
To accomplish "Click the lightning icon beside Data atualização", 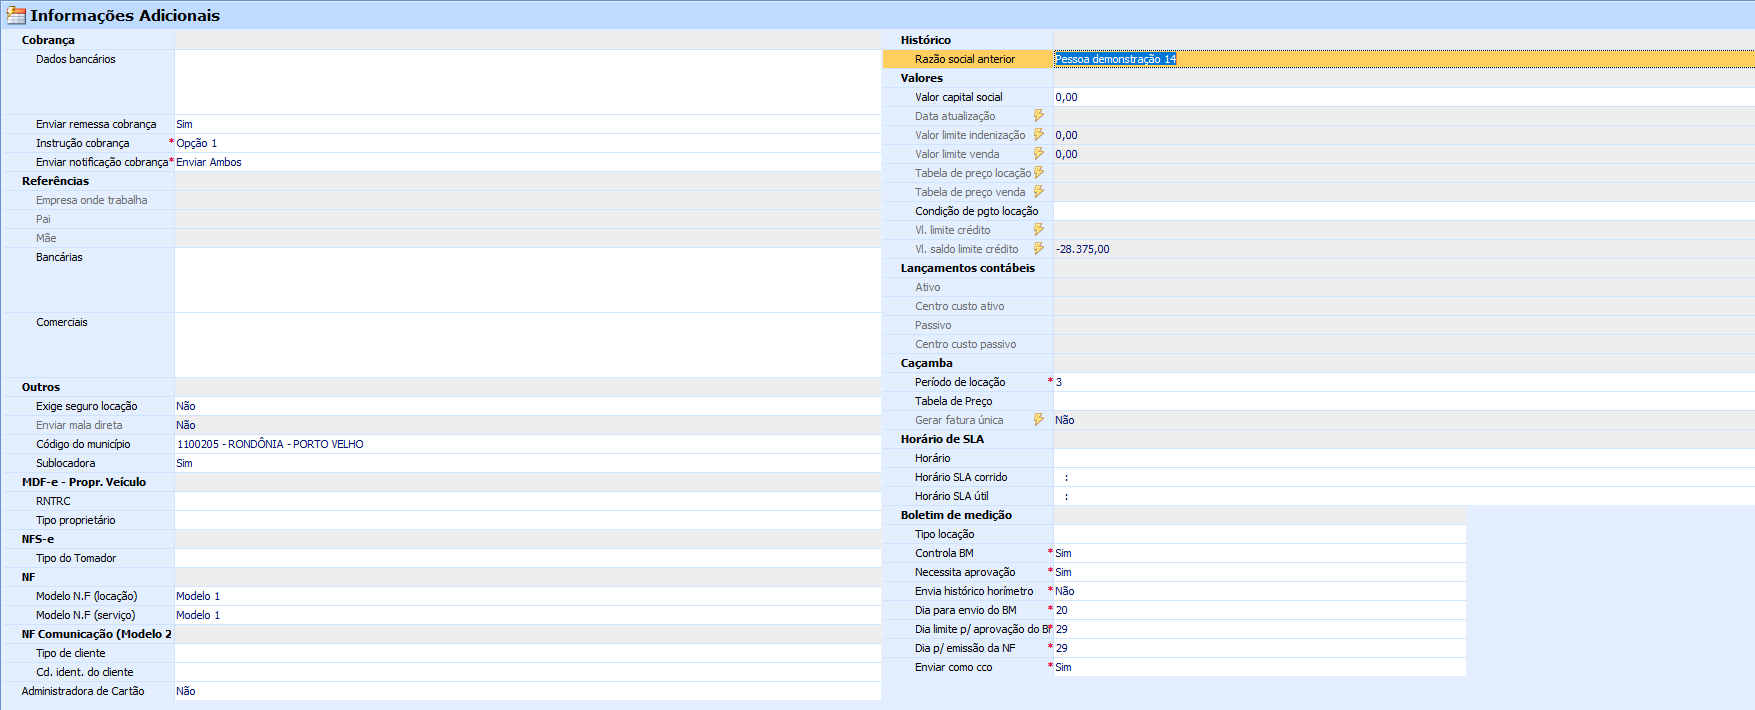I will point(1039,116).
